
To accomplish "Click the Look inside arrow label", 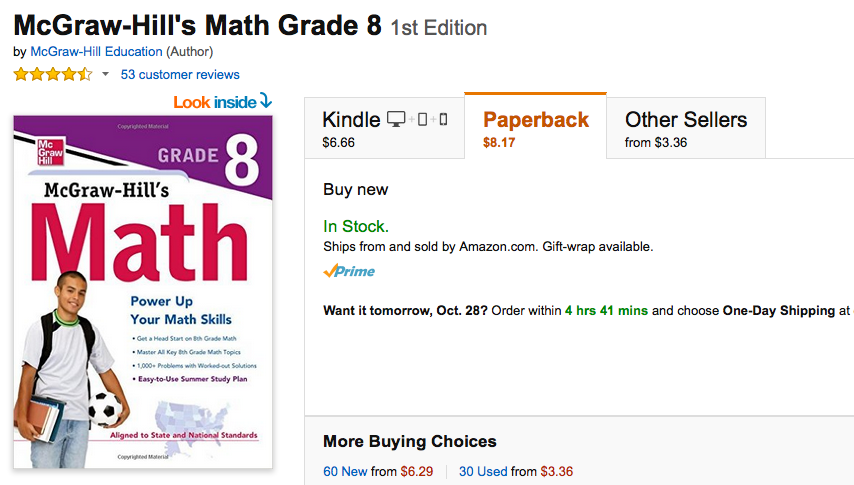I will pos(222,101).
